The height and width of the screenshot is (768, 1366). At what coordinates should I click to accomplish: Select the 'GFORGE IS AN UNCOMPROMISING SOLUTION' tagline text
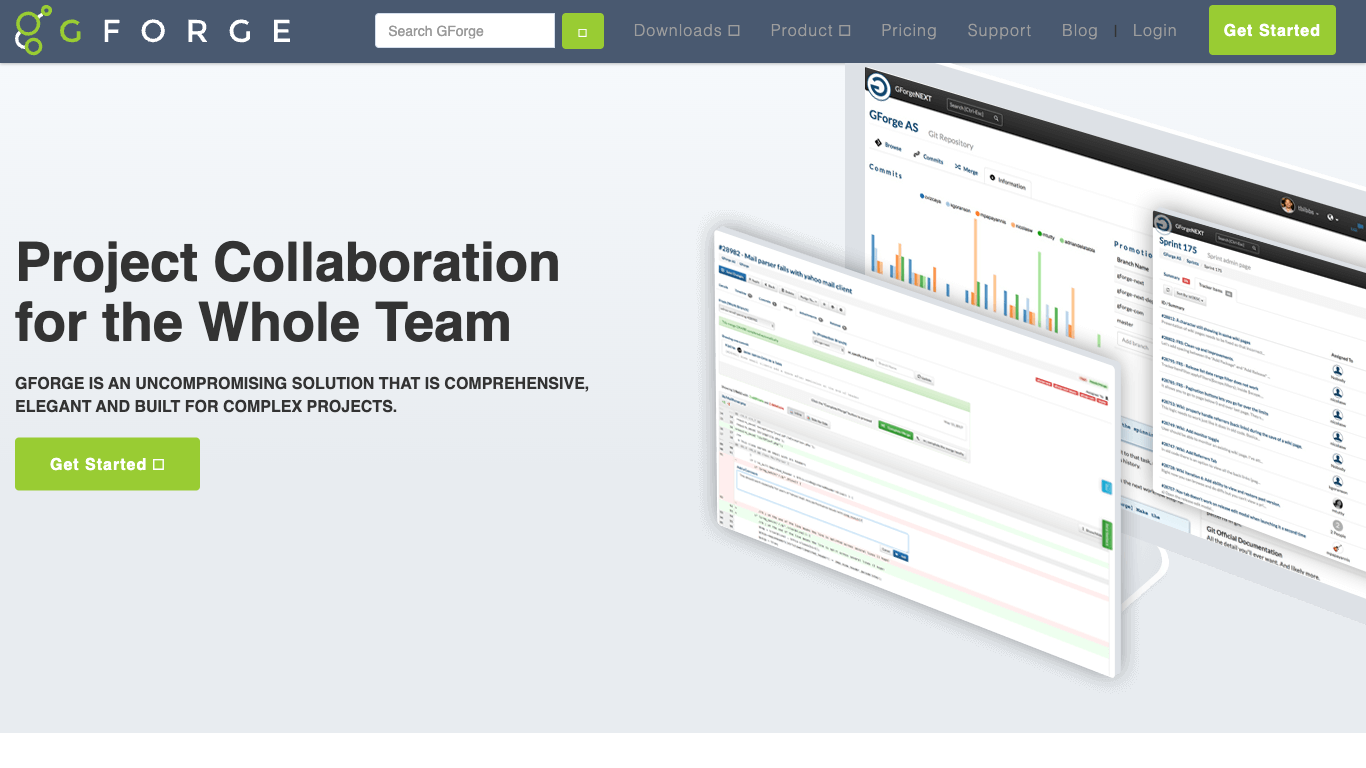(x=302, y=395)
